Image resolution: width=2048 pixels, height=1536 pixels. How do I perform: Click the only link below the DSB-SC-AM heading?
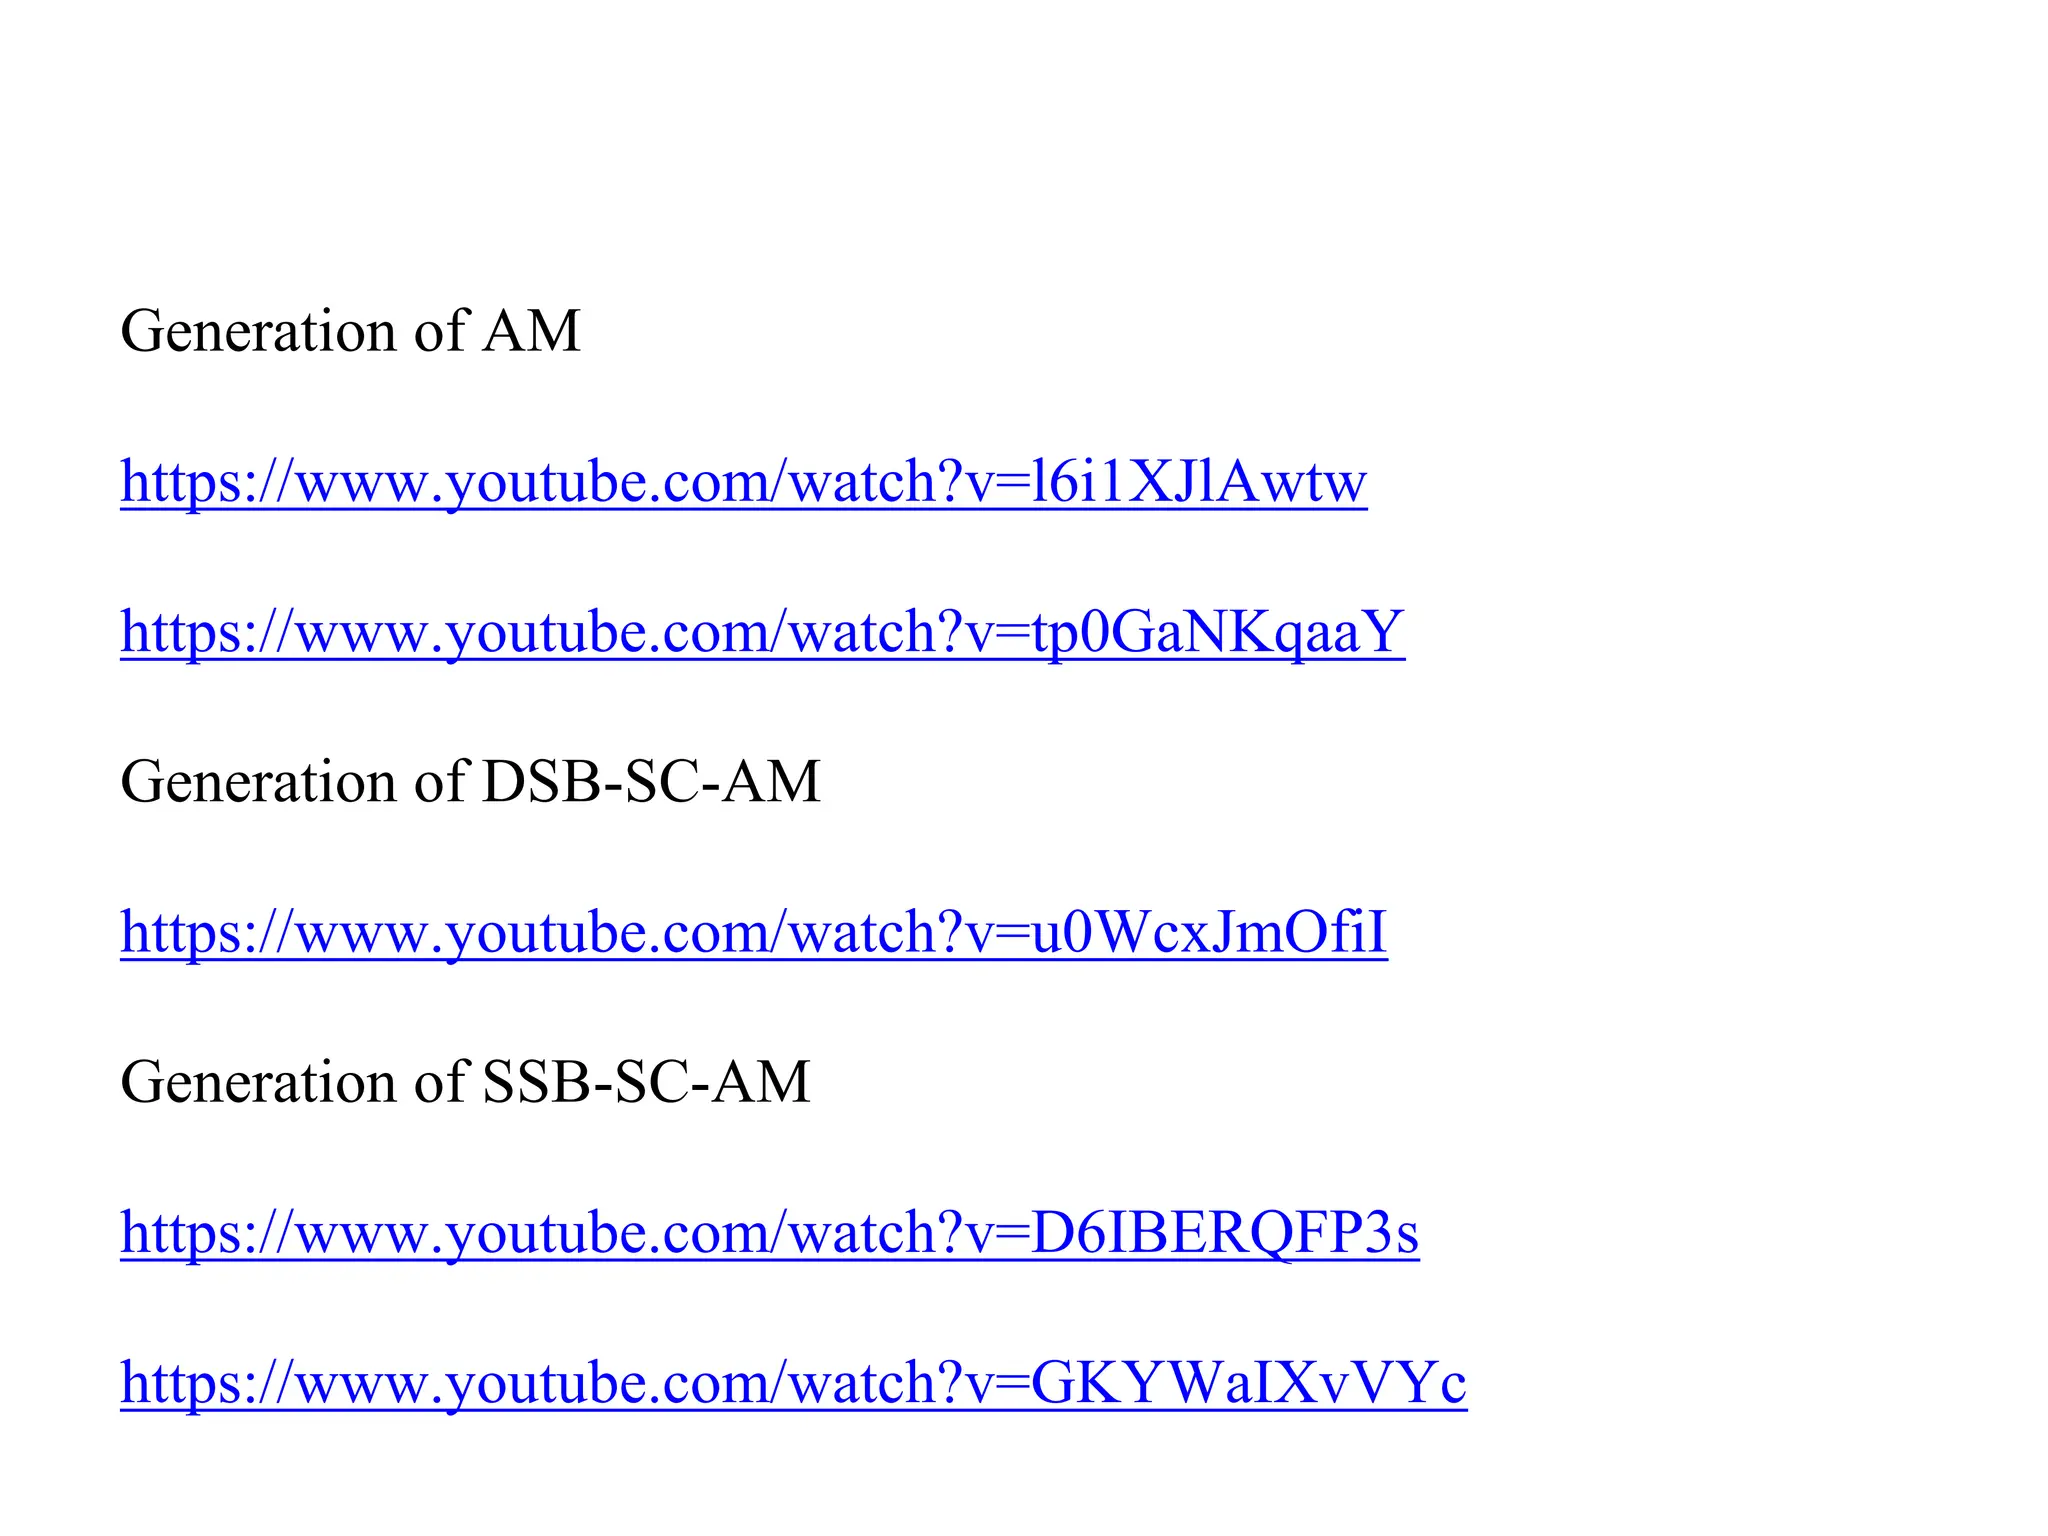coord(754,932)
